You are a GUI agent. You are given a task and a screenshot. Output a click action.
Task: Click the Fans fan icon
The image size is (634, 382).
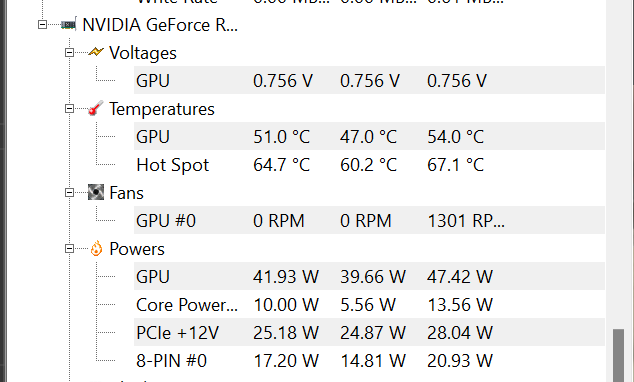tap(96, 192)
